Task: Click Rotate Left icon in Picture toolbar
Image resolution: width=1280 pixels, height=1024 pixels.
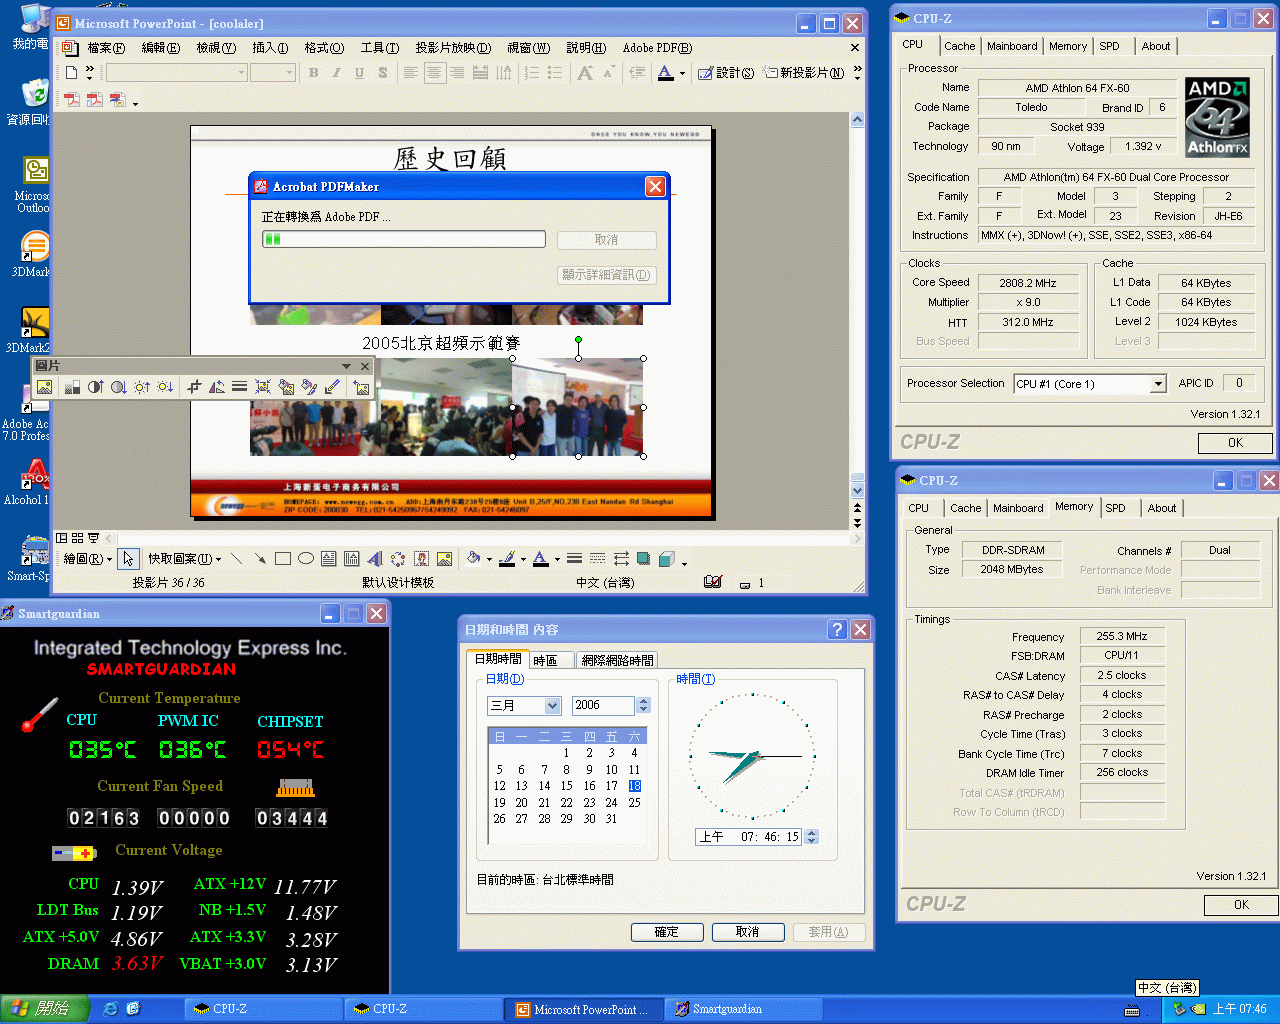Action: click(217, 387)
